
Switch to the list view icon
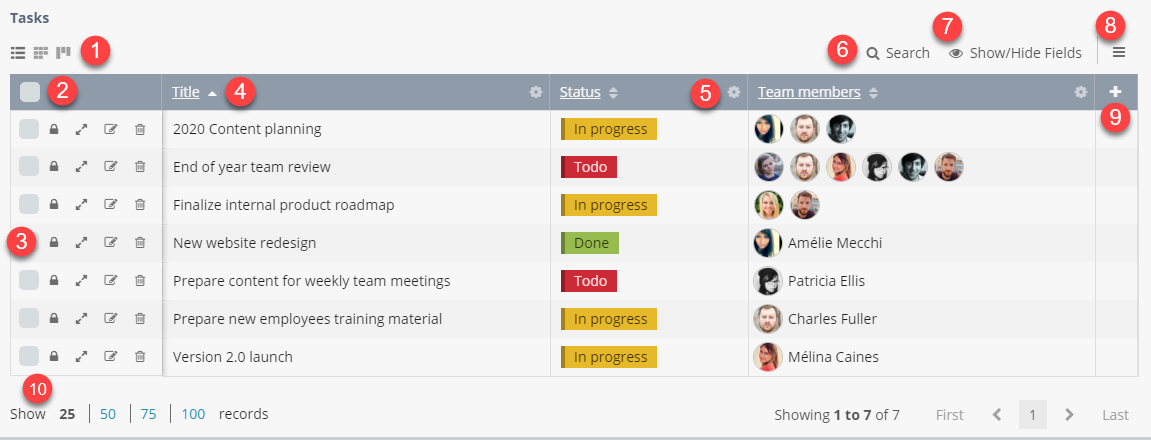(18, 52)
